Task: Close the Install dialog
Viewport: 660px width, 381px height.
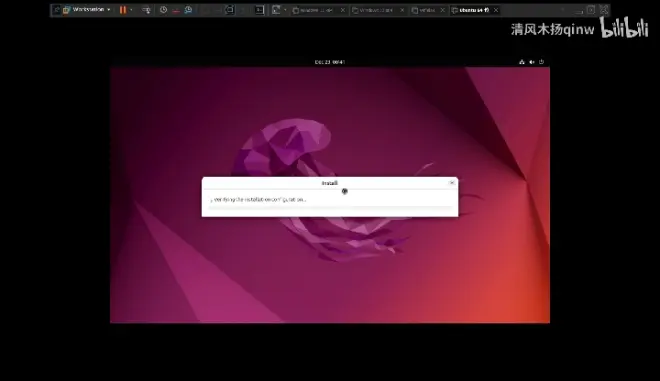Action: 452,183
